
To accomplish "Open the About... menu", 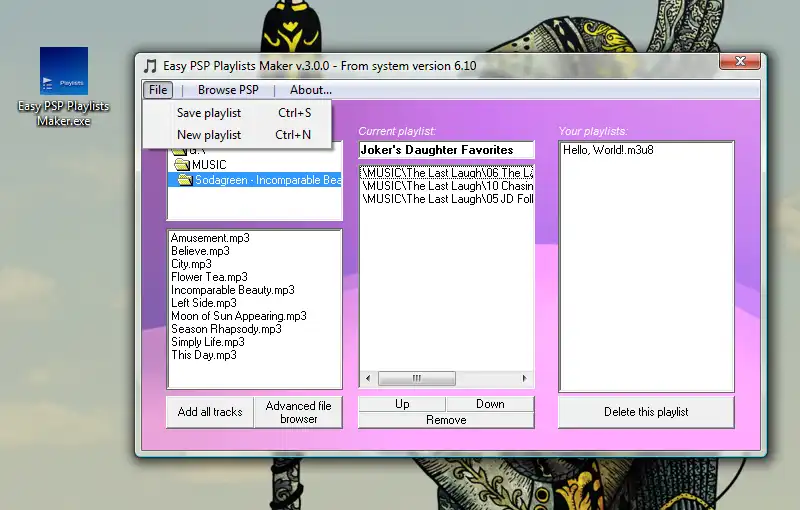I will (x=311, y=90).
